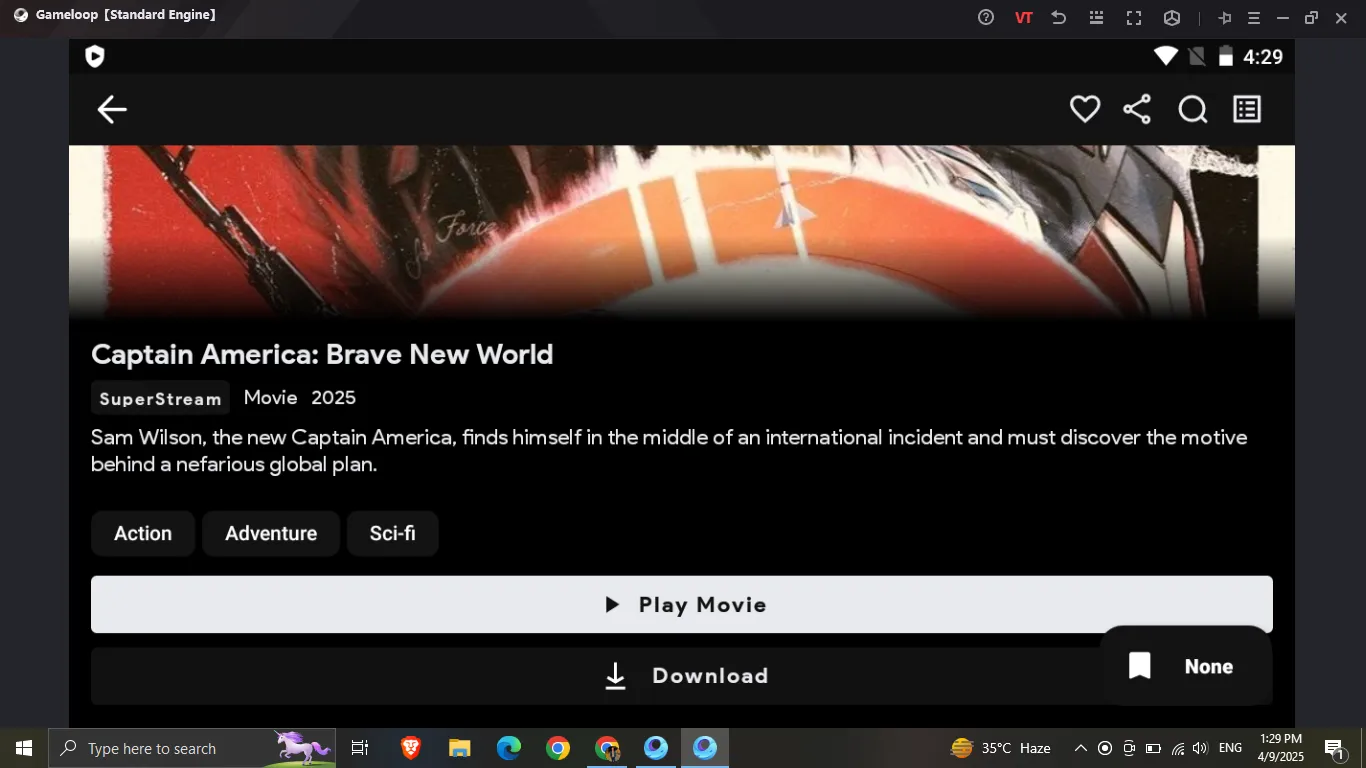Screen dimensions: 1366x768
Task: Open search with the magnifier icon
Action: point(1192,109)
